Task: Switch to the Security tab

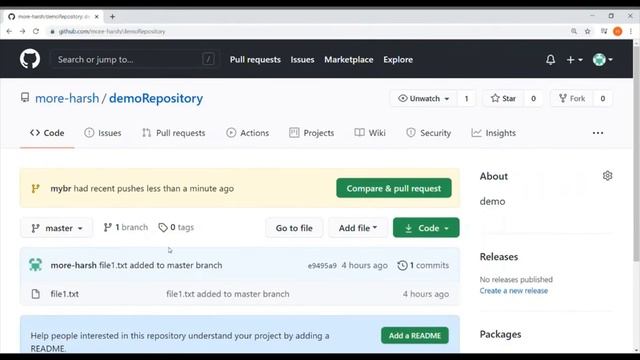Action: 429,133
